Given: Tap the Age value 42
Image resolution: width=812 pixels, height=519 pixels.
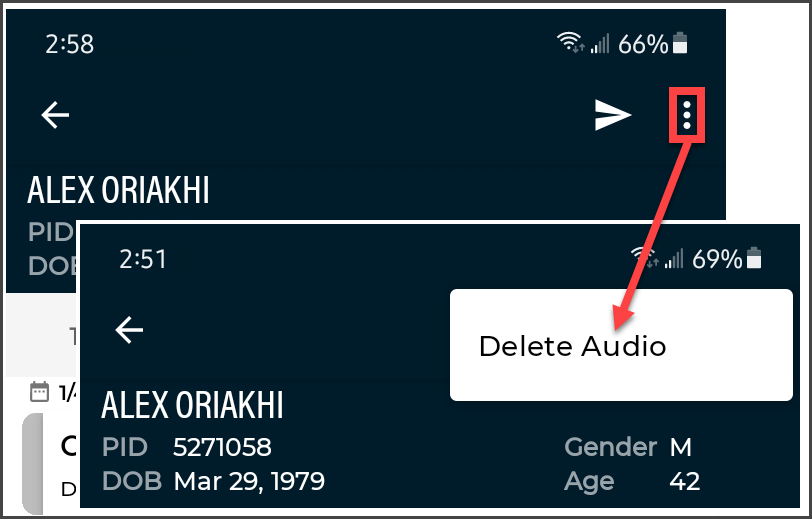Looking at the screenshot, I should pos(684,481).
